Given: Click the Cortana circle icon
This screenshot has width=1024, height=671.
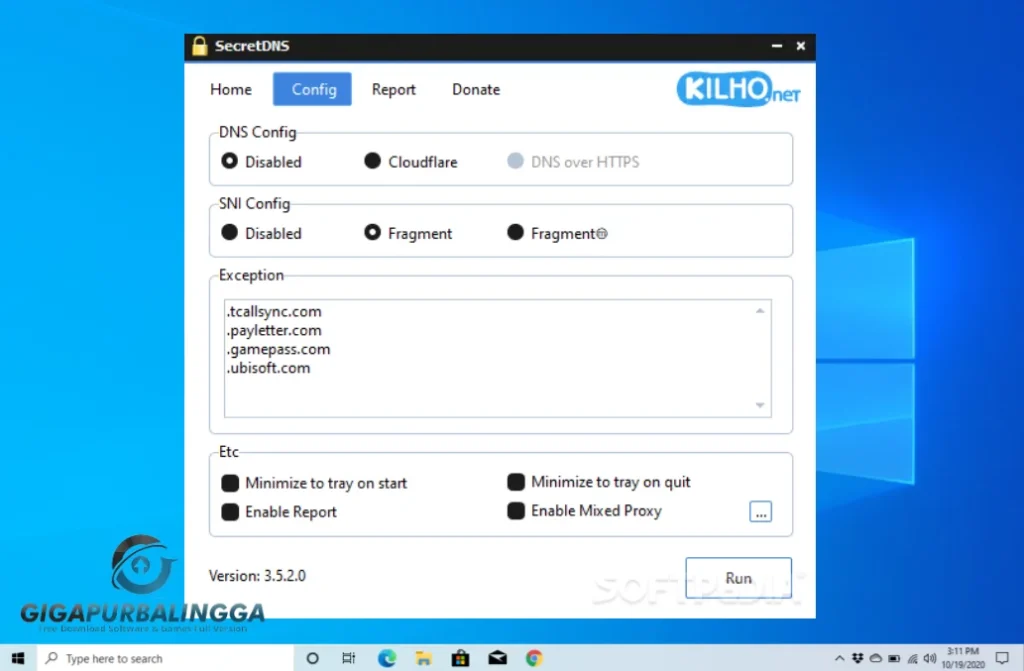Looking at the screenshot, I should pyautogui.click(x=312, y=658).
